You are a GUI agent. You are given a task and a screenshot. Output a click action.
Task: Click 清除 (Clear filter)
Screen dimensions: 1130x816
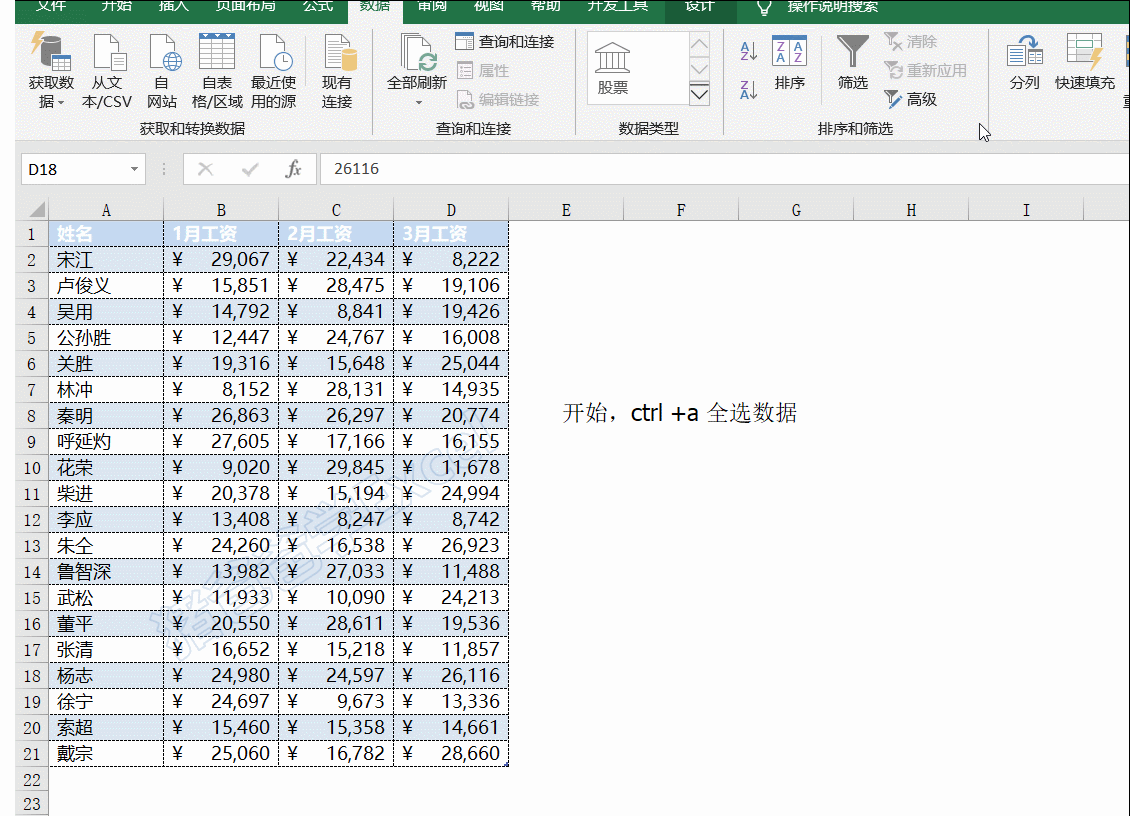(910, 42)
